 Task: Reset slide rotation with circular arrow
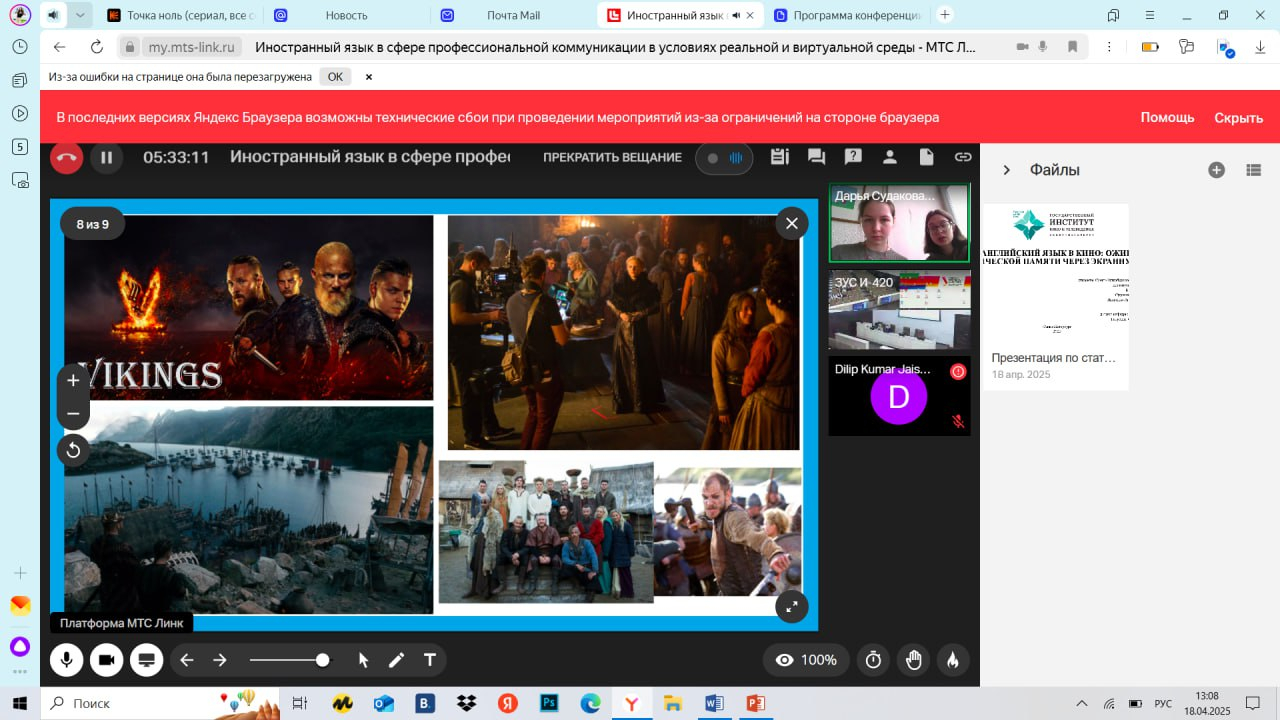[73, 450]
